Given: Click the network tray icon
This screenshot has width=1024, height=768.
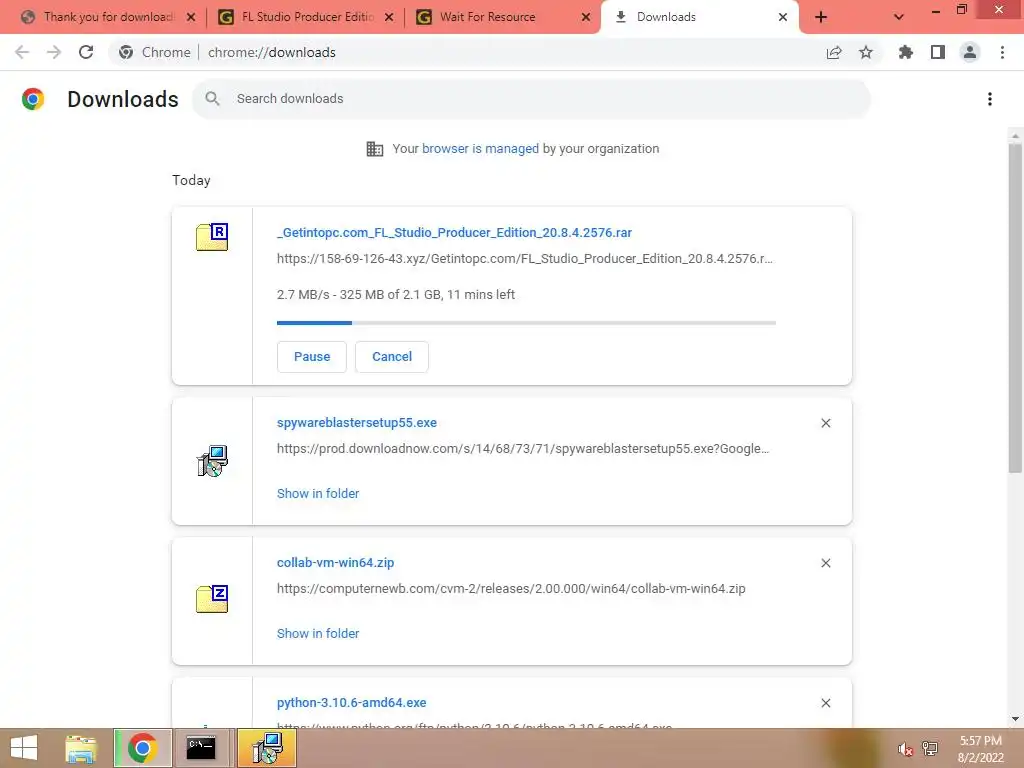Looking at the screenshot, I should (x=930, y=749).
